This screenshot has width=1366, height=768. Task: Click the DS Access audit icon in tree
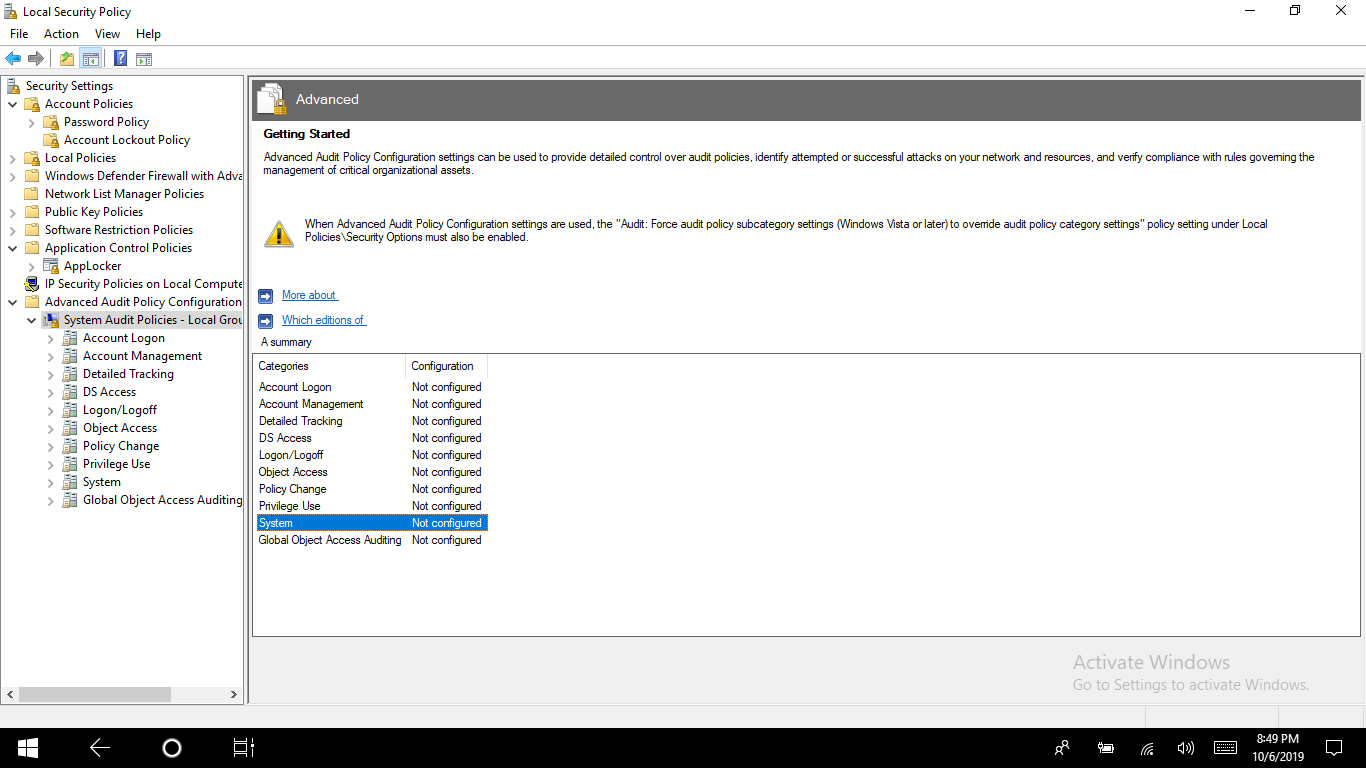click(x=70, y=392)
